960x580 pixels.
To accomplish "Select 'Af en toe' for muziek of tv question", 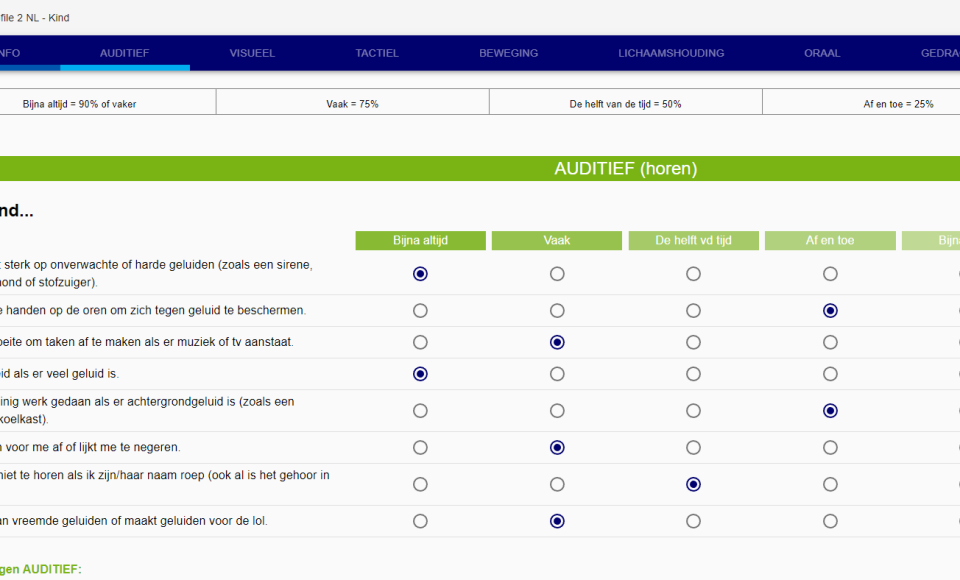I will click(x=830, y=342).
